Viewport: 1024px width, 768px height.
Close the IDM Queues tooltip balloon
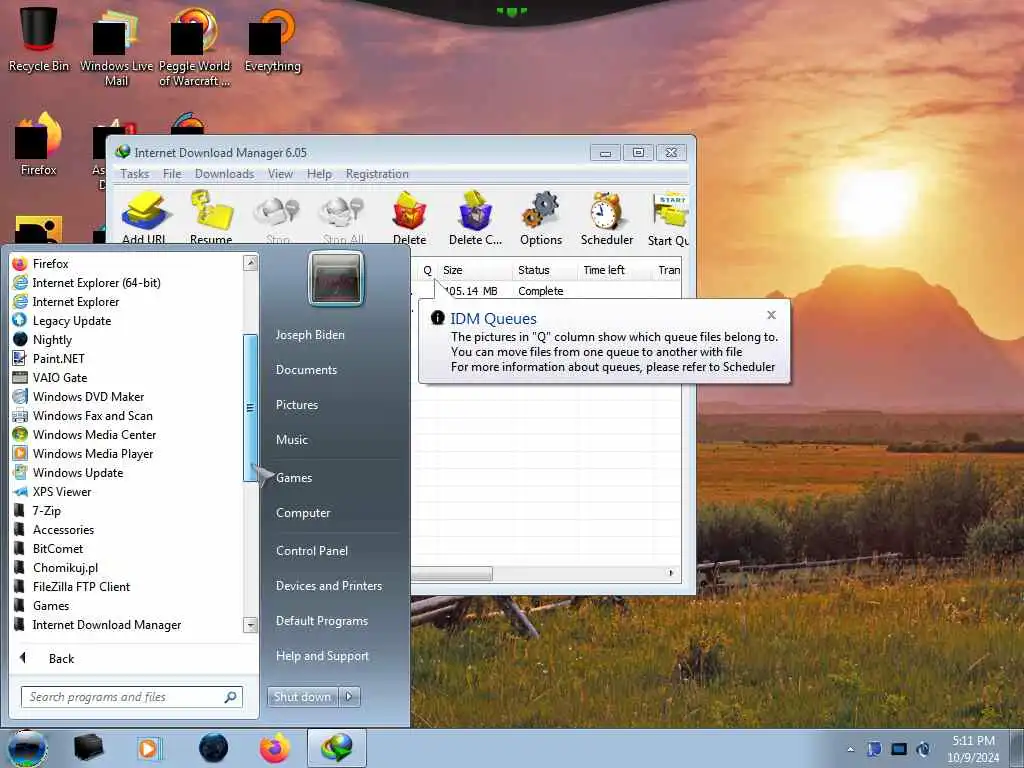pyautogui.click(x=771, y=315)
